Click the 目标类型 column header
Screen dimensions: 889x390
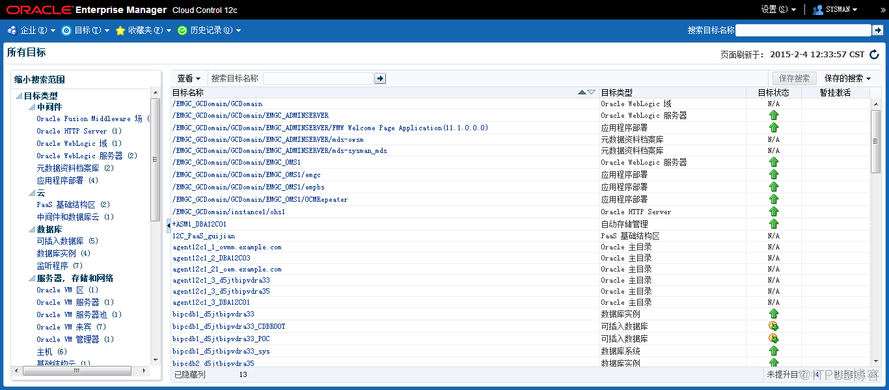(616, 92)
